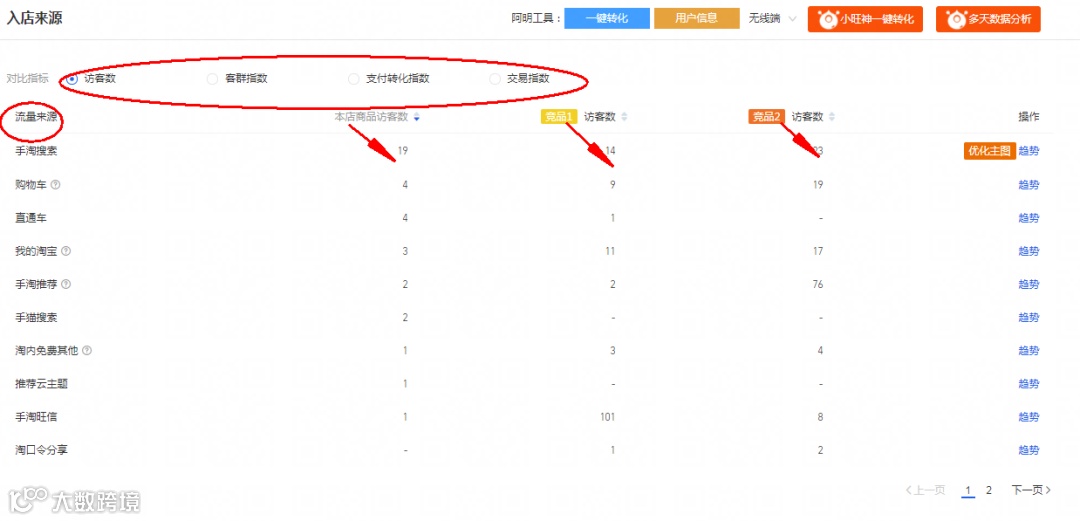
Task: Click 下一页 next page link
Action: pos(1031,490)
